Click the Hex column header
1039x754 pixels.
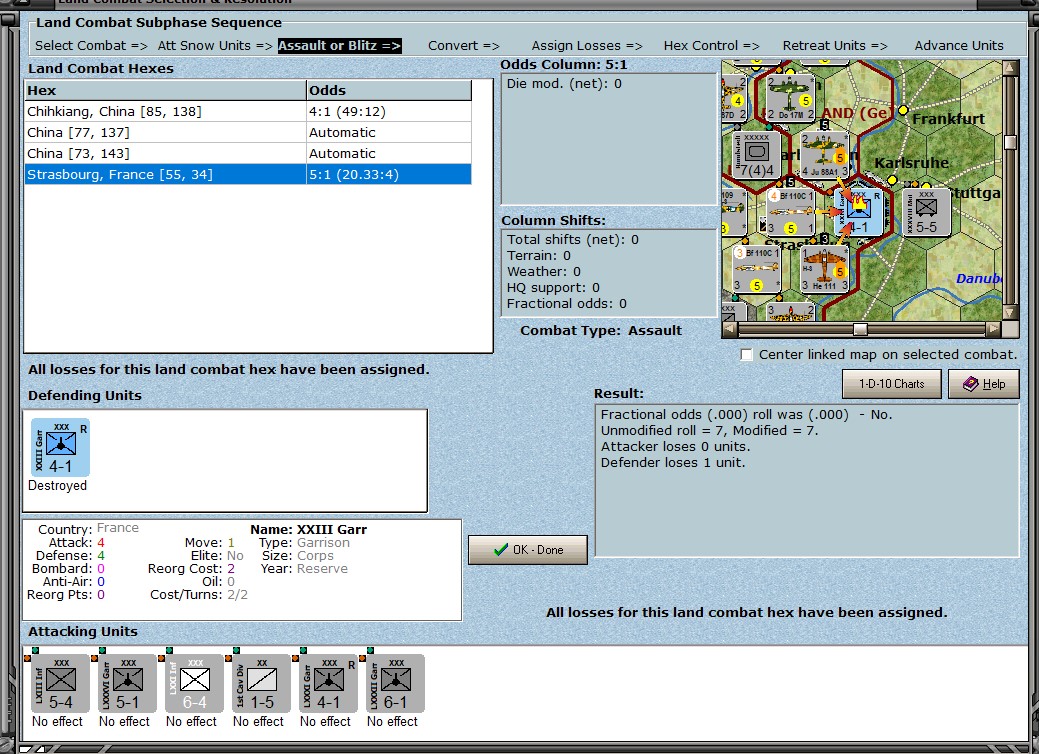click(166, 90)
